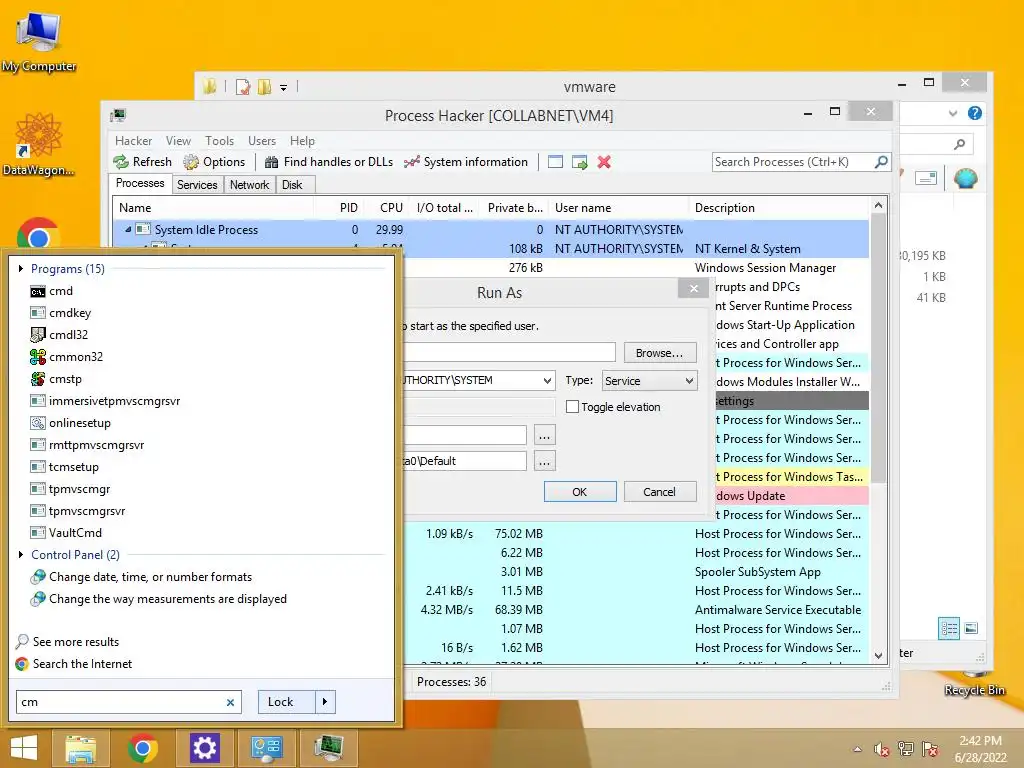Click the Program input field in Run As
Viewport: 1024px width, 768px height.
509,353
